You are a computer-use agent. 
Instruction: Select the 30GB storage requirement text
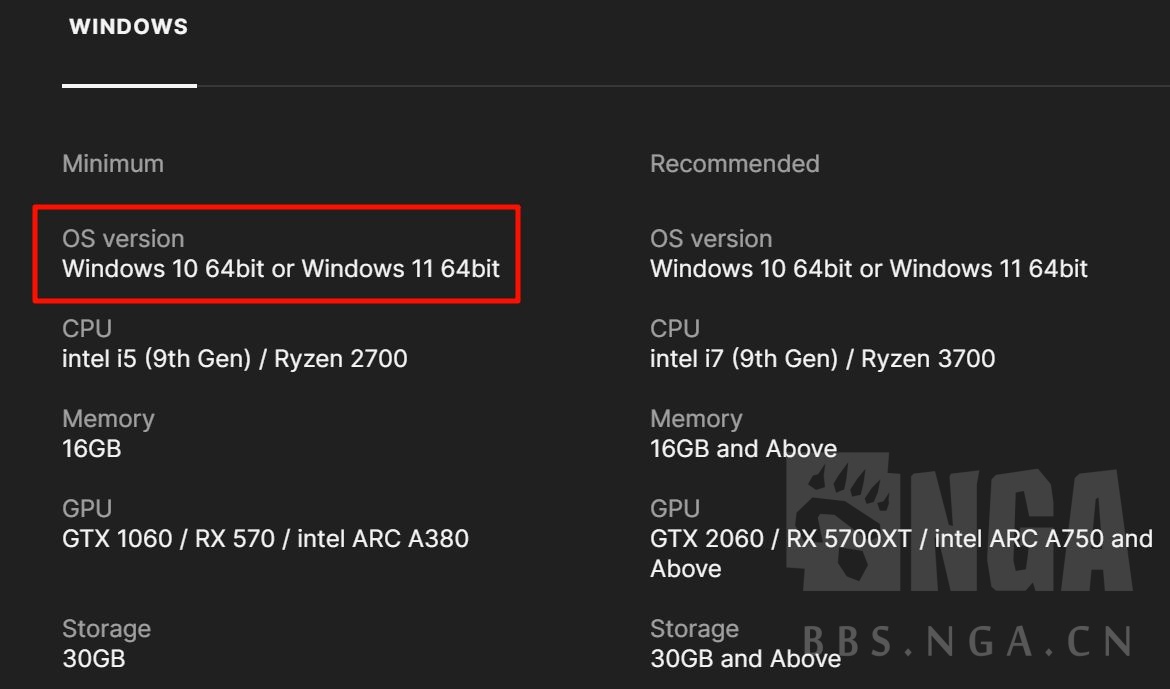[x=91, y=659]
